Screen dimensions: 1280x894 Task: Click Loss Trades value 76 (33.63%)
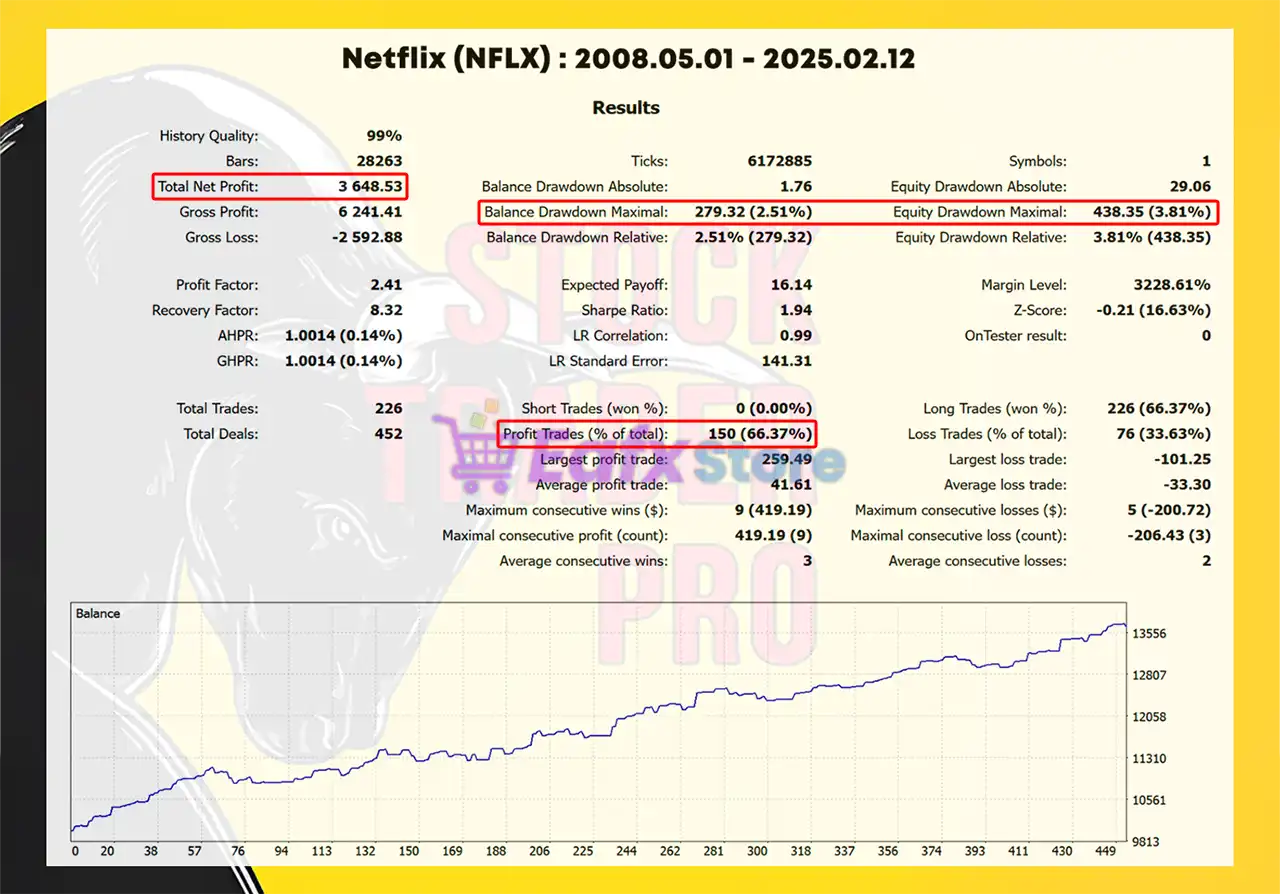(1163, 434)
